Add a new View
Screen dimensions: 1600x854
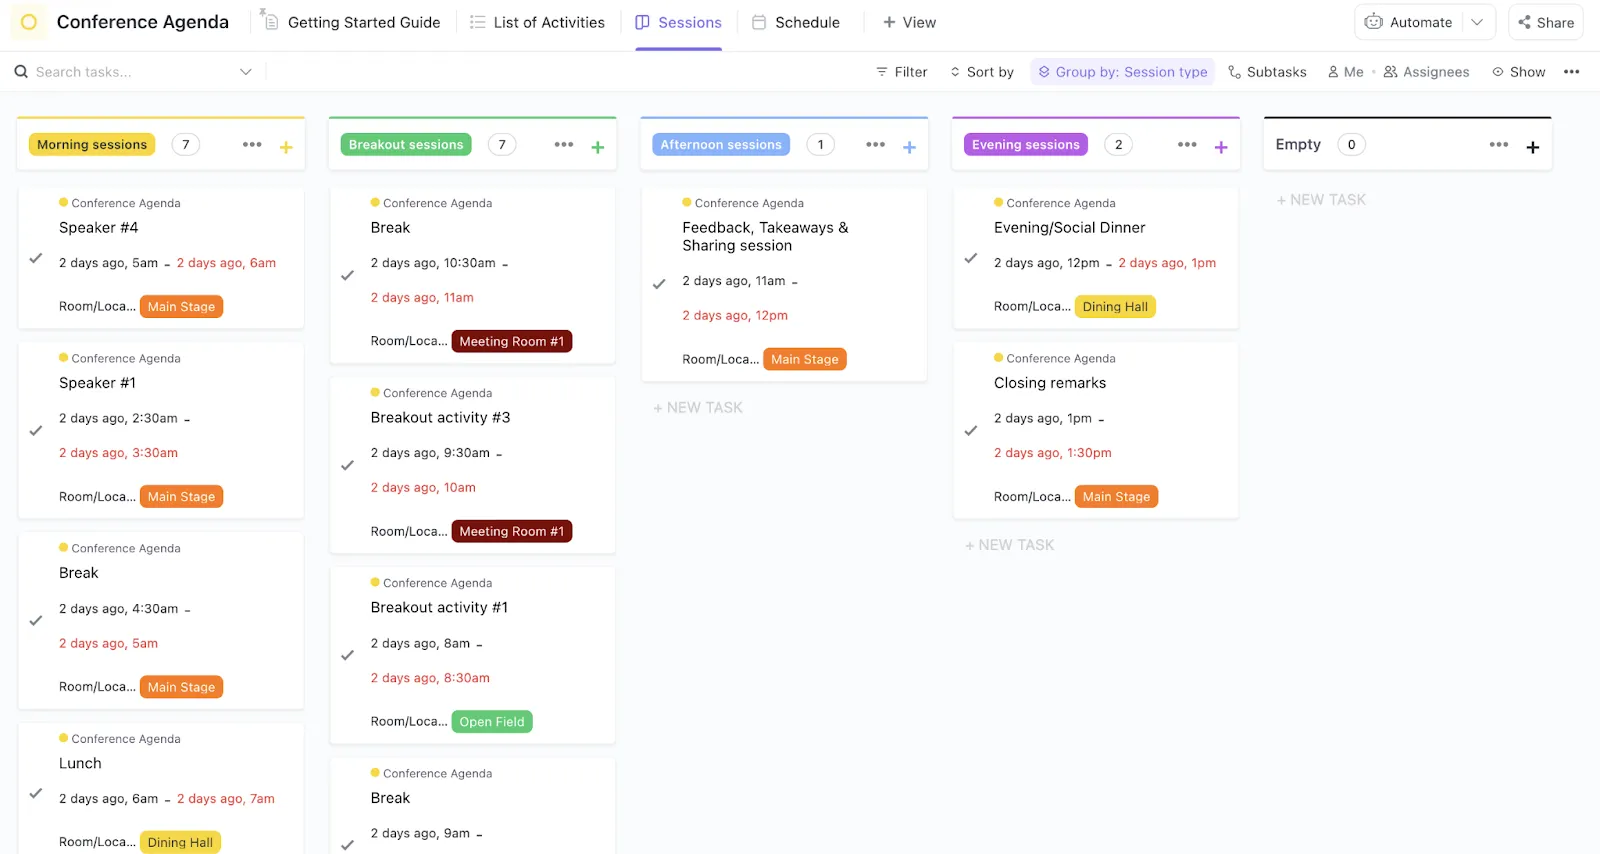909,22
